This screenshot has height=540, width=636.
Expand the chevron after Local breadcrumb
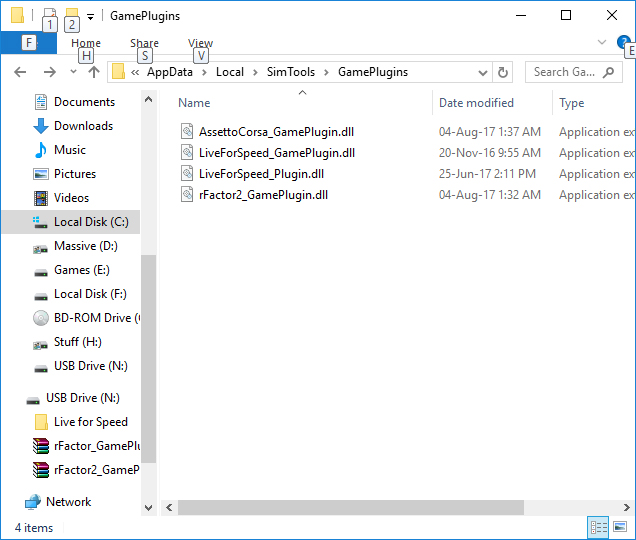click(255, 73)
